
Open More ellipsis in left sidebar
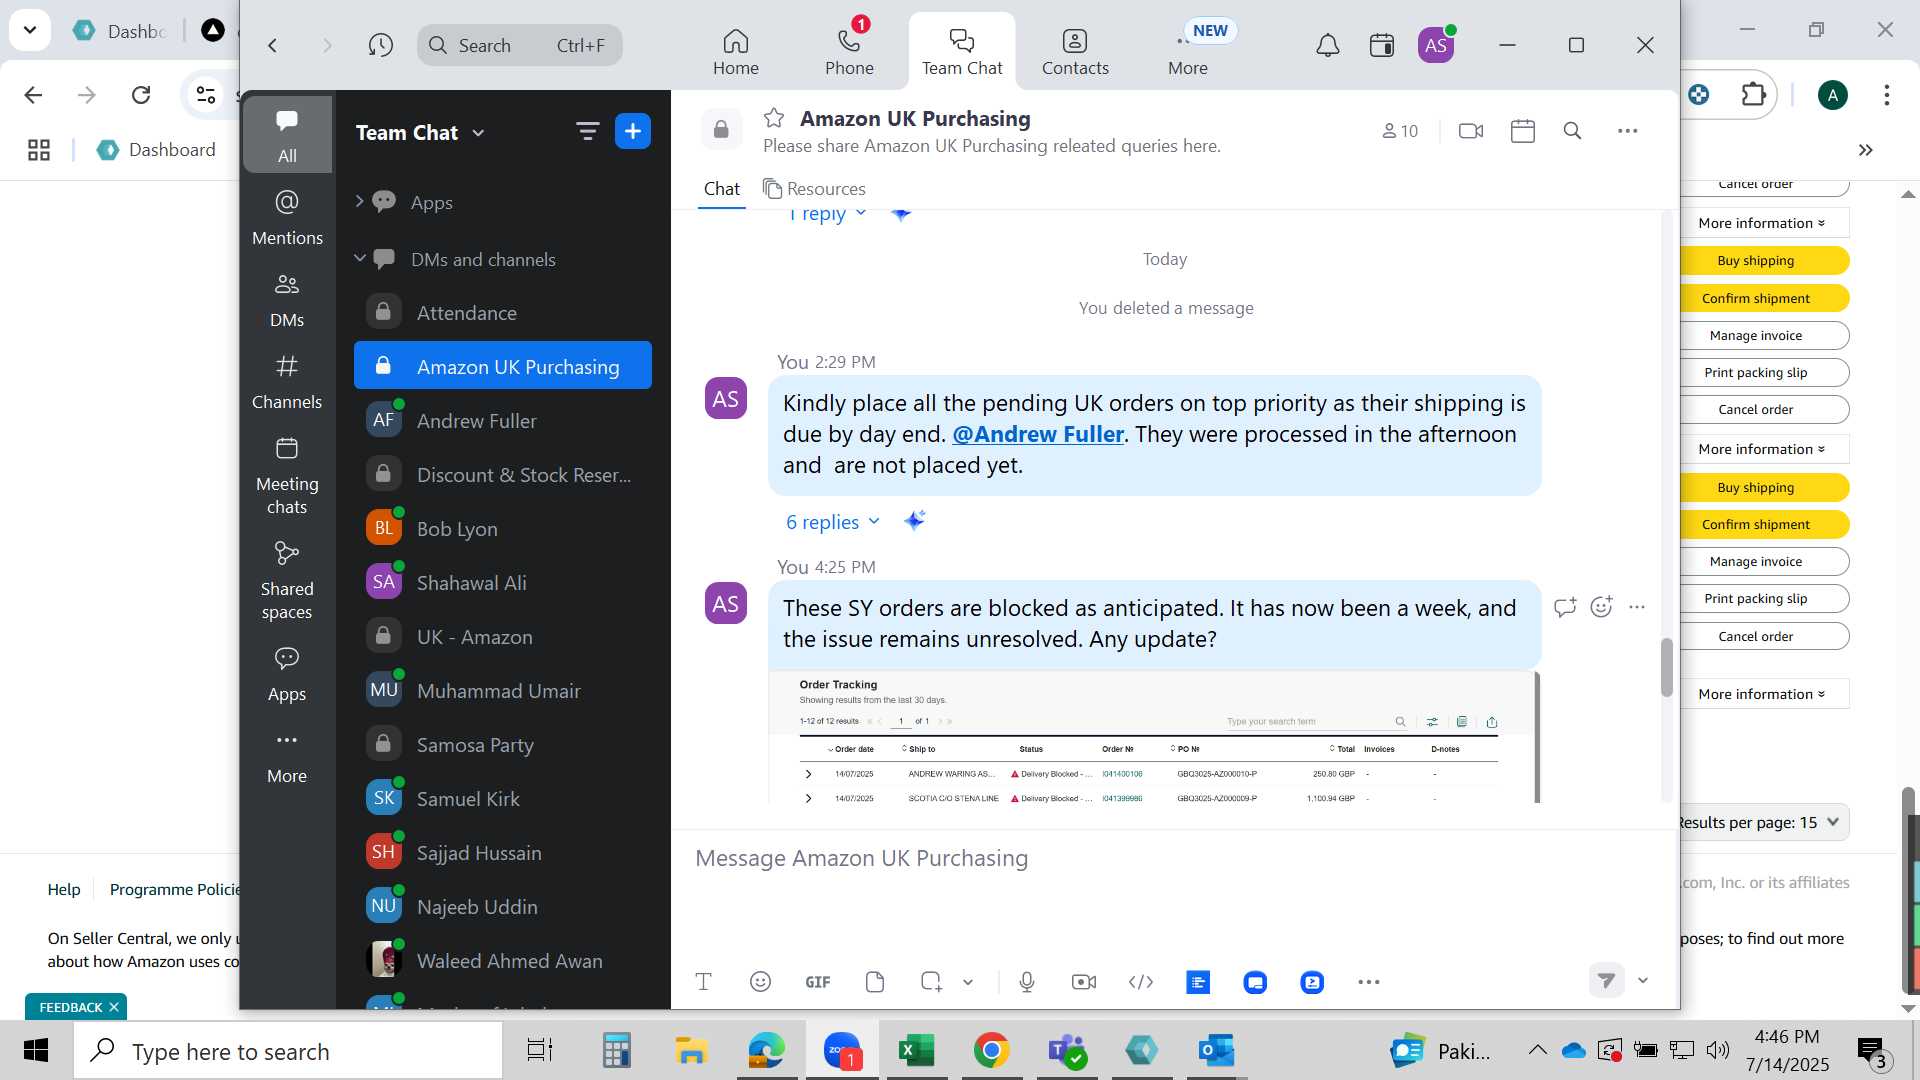(287, 755)
